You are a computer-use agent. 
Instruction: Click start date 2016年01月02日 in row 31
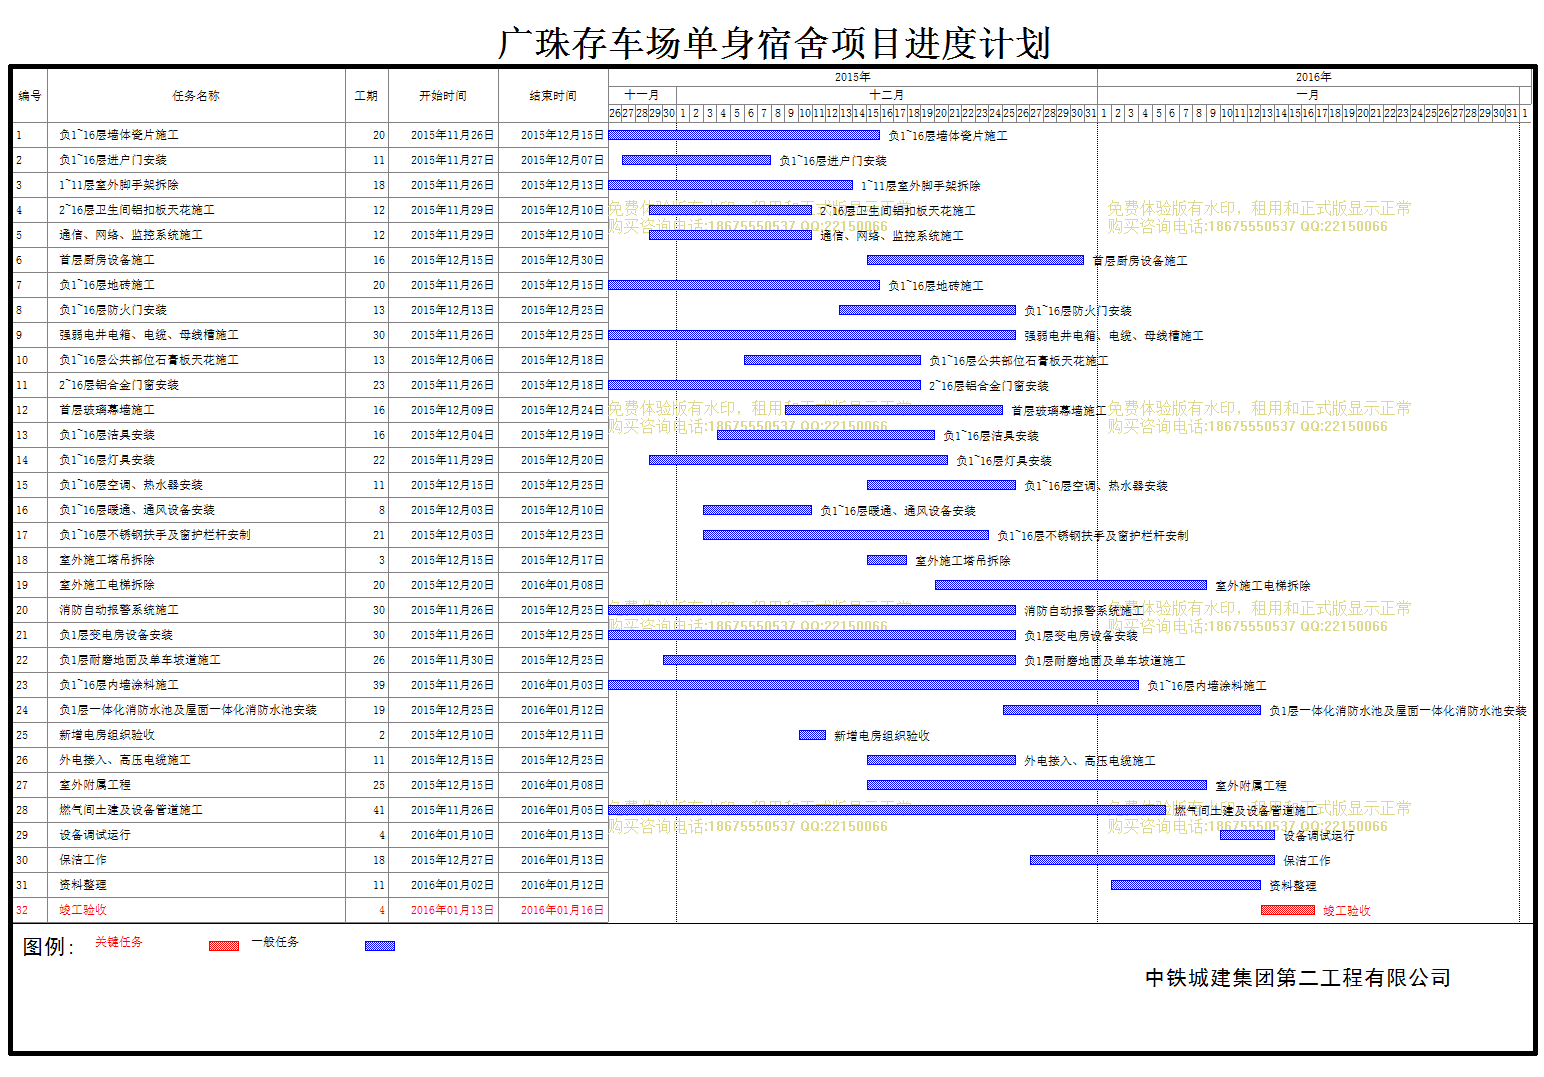[452, 885]
